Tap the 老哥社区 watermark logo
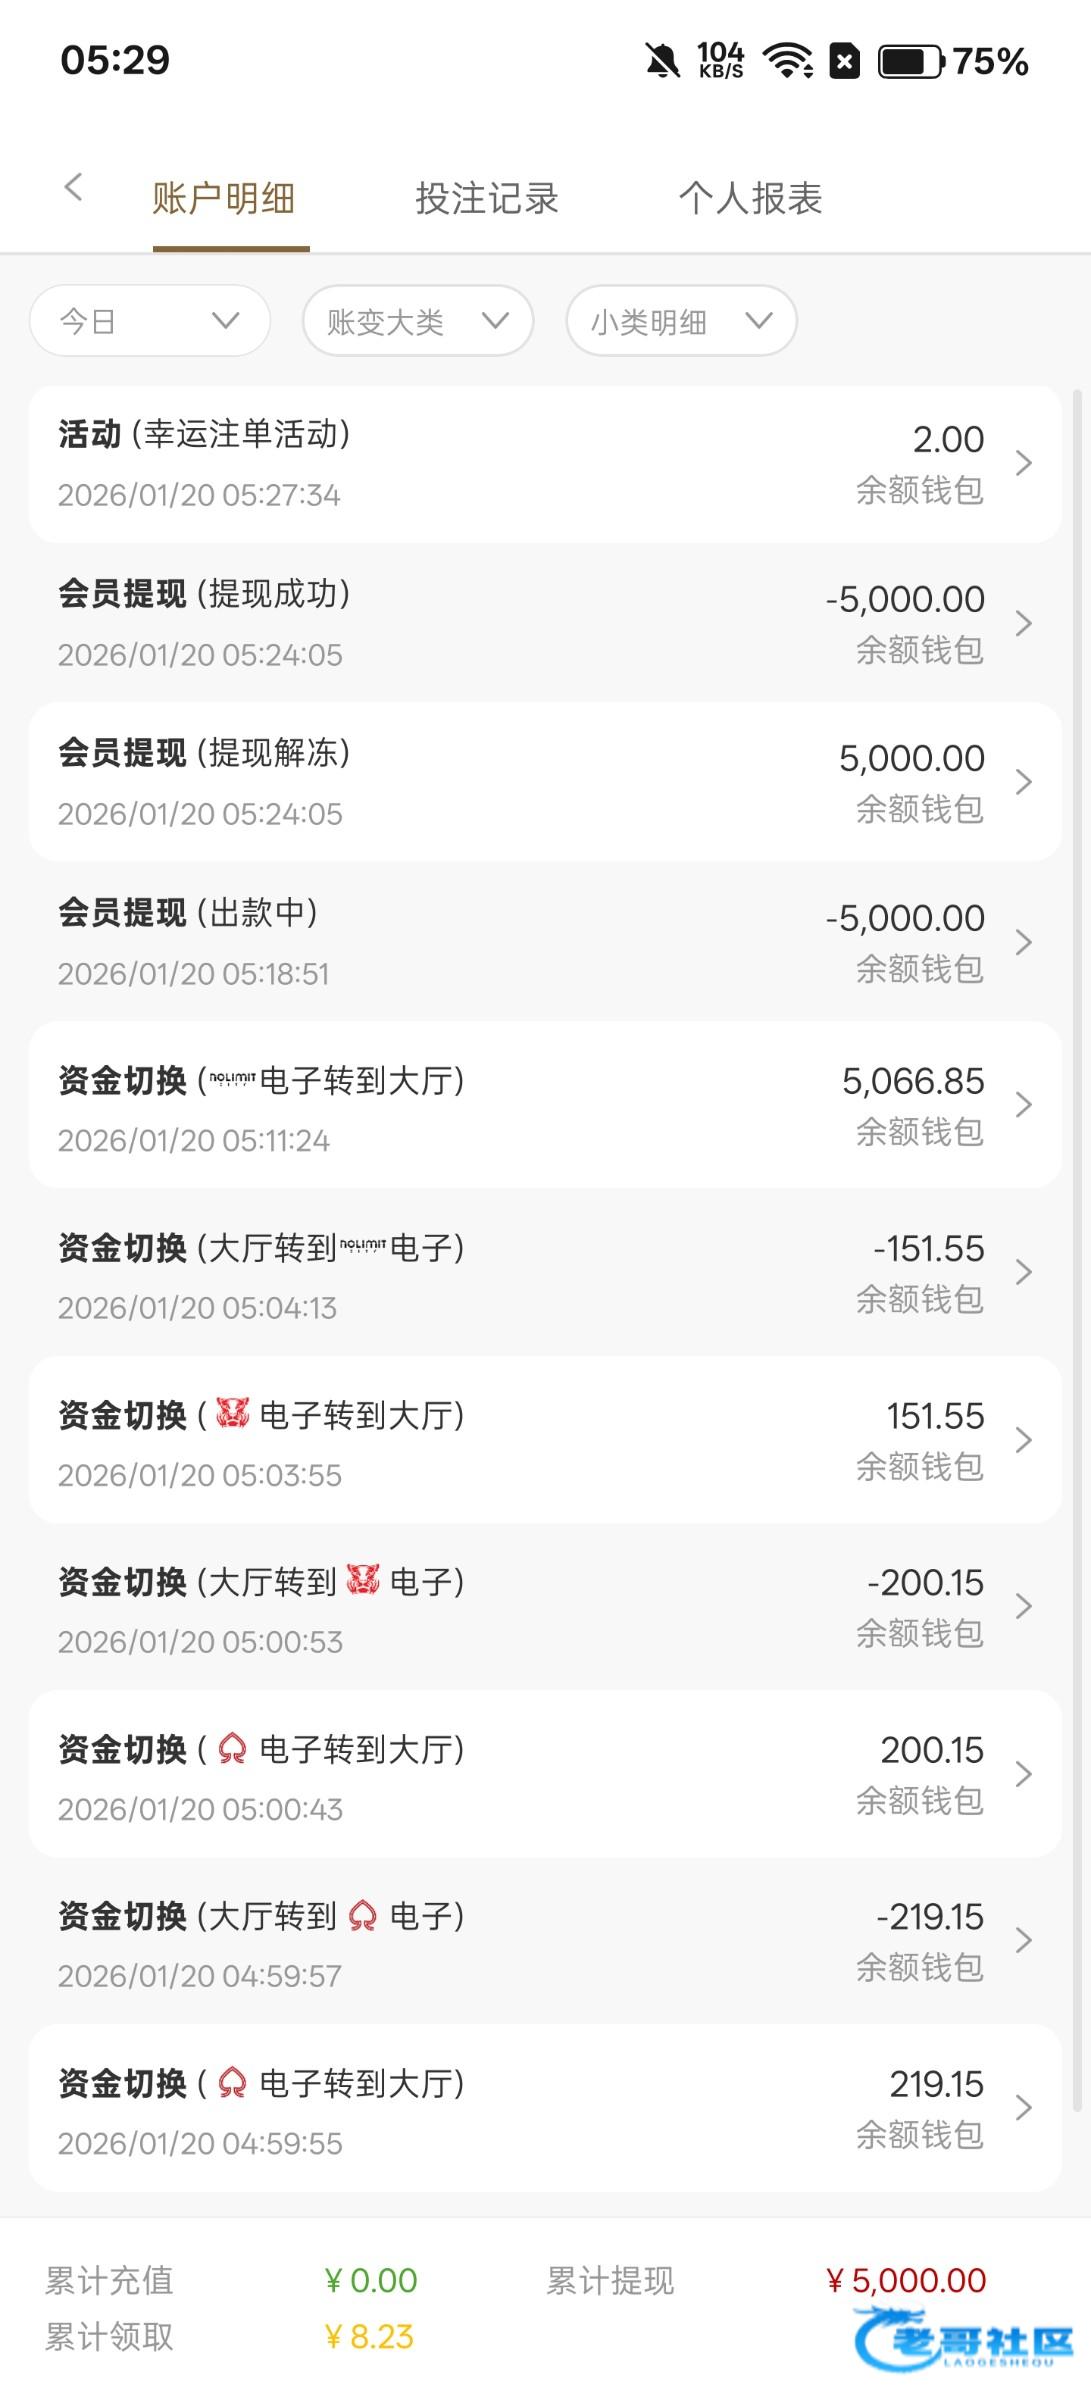Image resolution: width=1091 pixels, height=2400 pixels. tap(962, 2338)
